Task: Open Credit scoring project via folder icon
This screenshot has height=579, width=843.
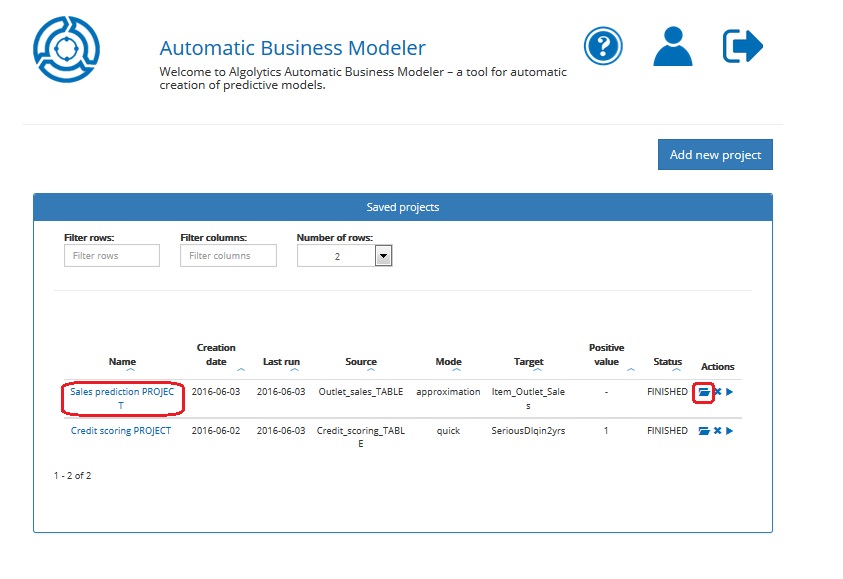Action: pos(704,431)
